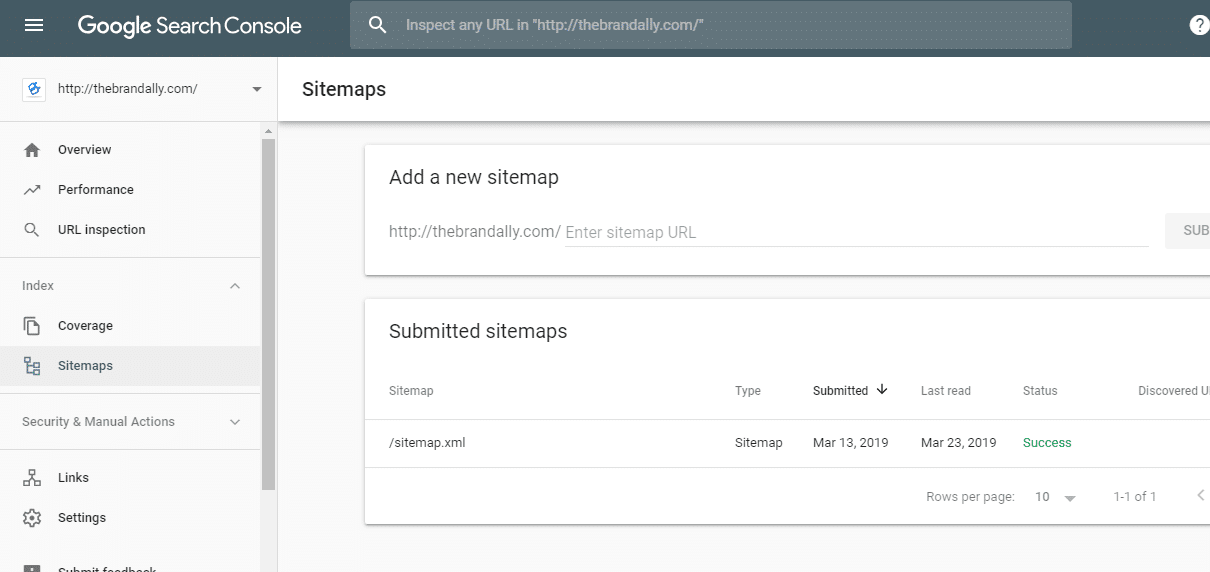Viewport: 1210px width, 572px height.
Task: Click the Overview home icon
Action: [x=32, y=150]
